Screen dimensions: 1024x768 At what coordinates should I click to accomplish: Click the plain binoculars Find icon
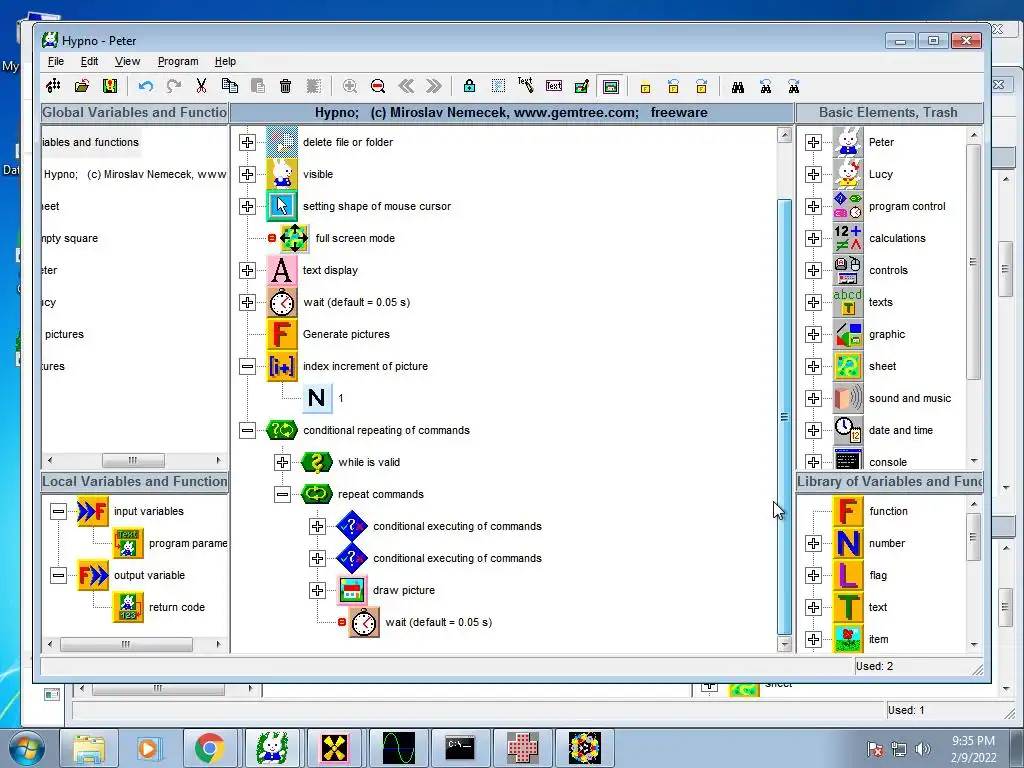click(x=738, y=86)
